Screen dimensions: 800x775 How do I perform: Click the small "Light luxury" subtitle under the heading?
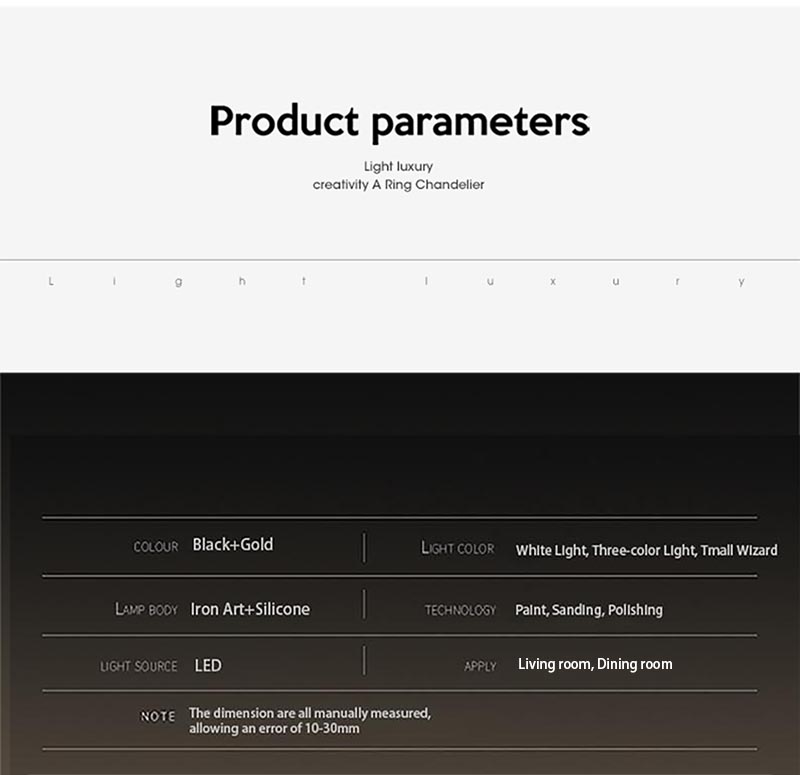click(398, 166)
